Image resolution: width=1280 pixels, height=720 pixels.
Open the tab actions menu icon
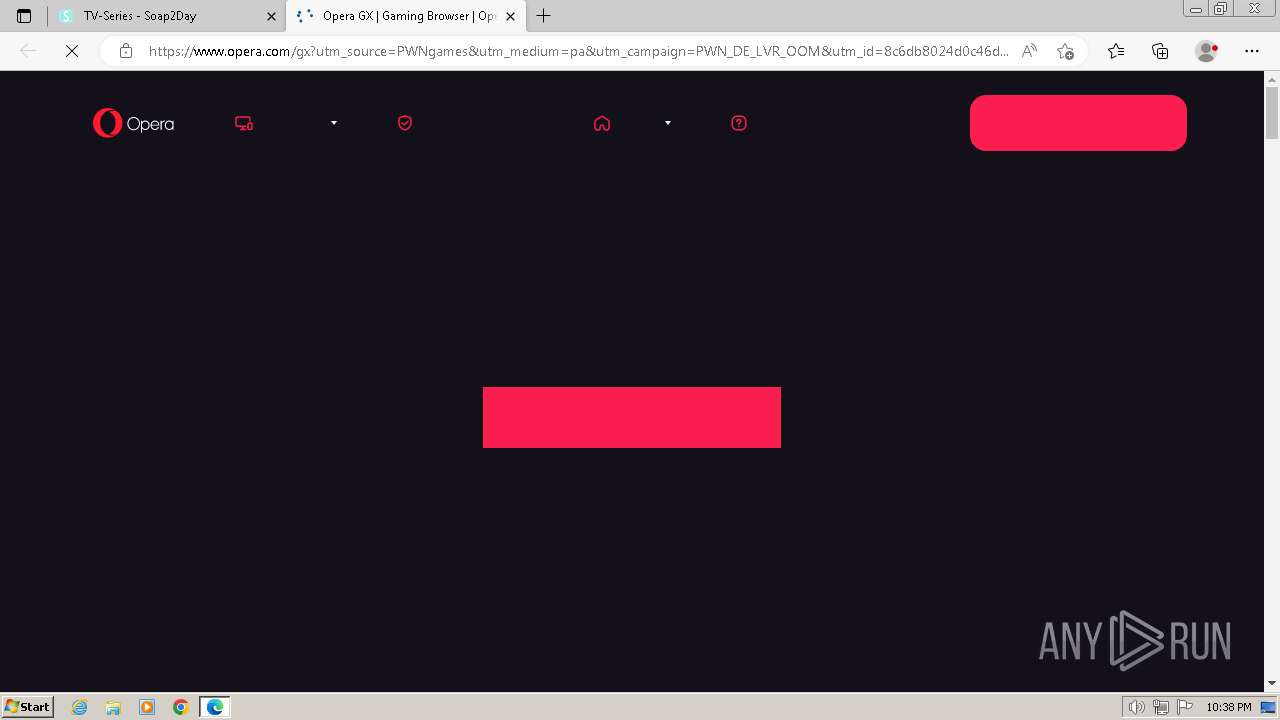pyautogui.click(x=24, y=16)
